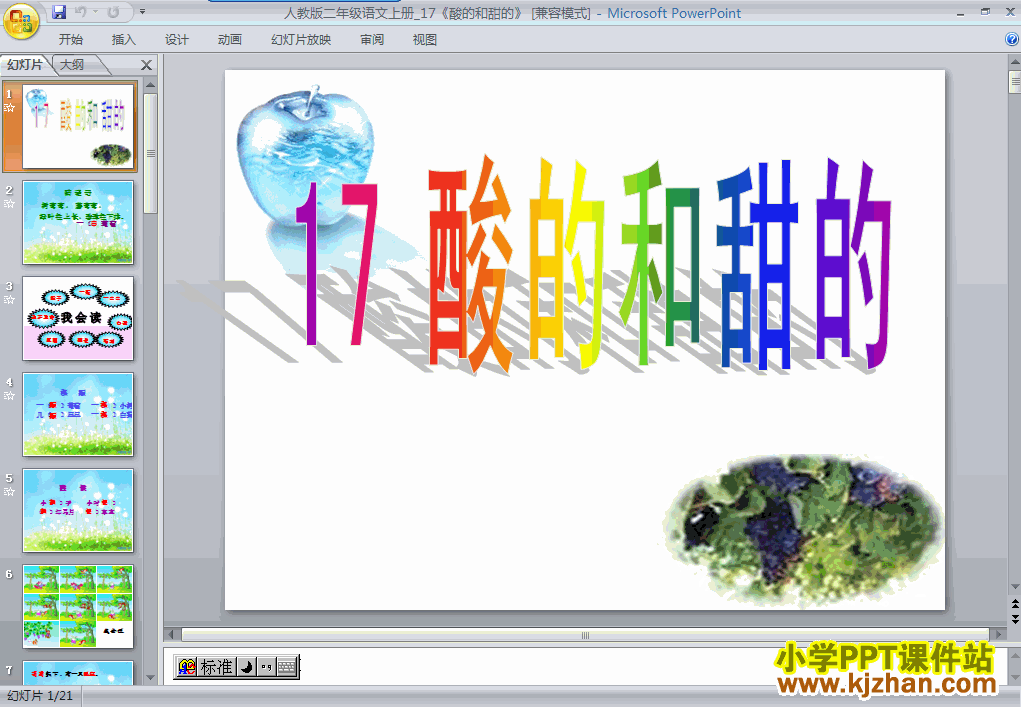This screenshot has width=1021, height=707.
Task: Minimize the PowerPoint window
Action: (960, 12)
